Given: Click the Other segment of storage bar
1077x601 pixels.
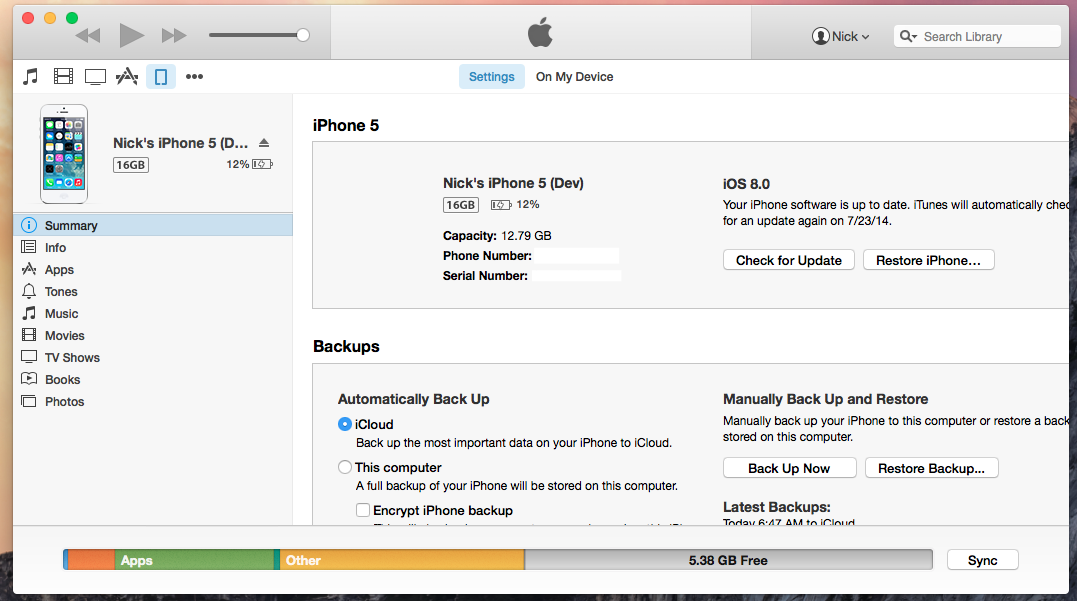Looking at the screenshot, I should [402, 560].
